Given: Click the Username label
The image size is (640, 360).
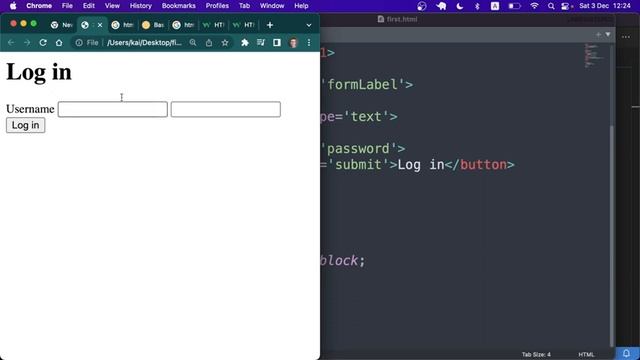Looking at the screenshot, I should (x=30, y=109).
